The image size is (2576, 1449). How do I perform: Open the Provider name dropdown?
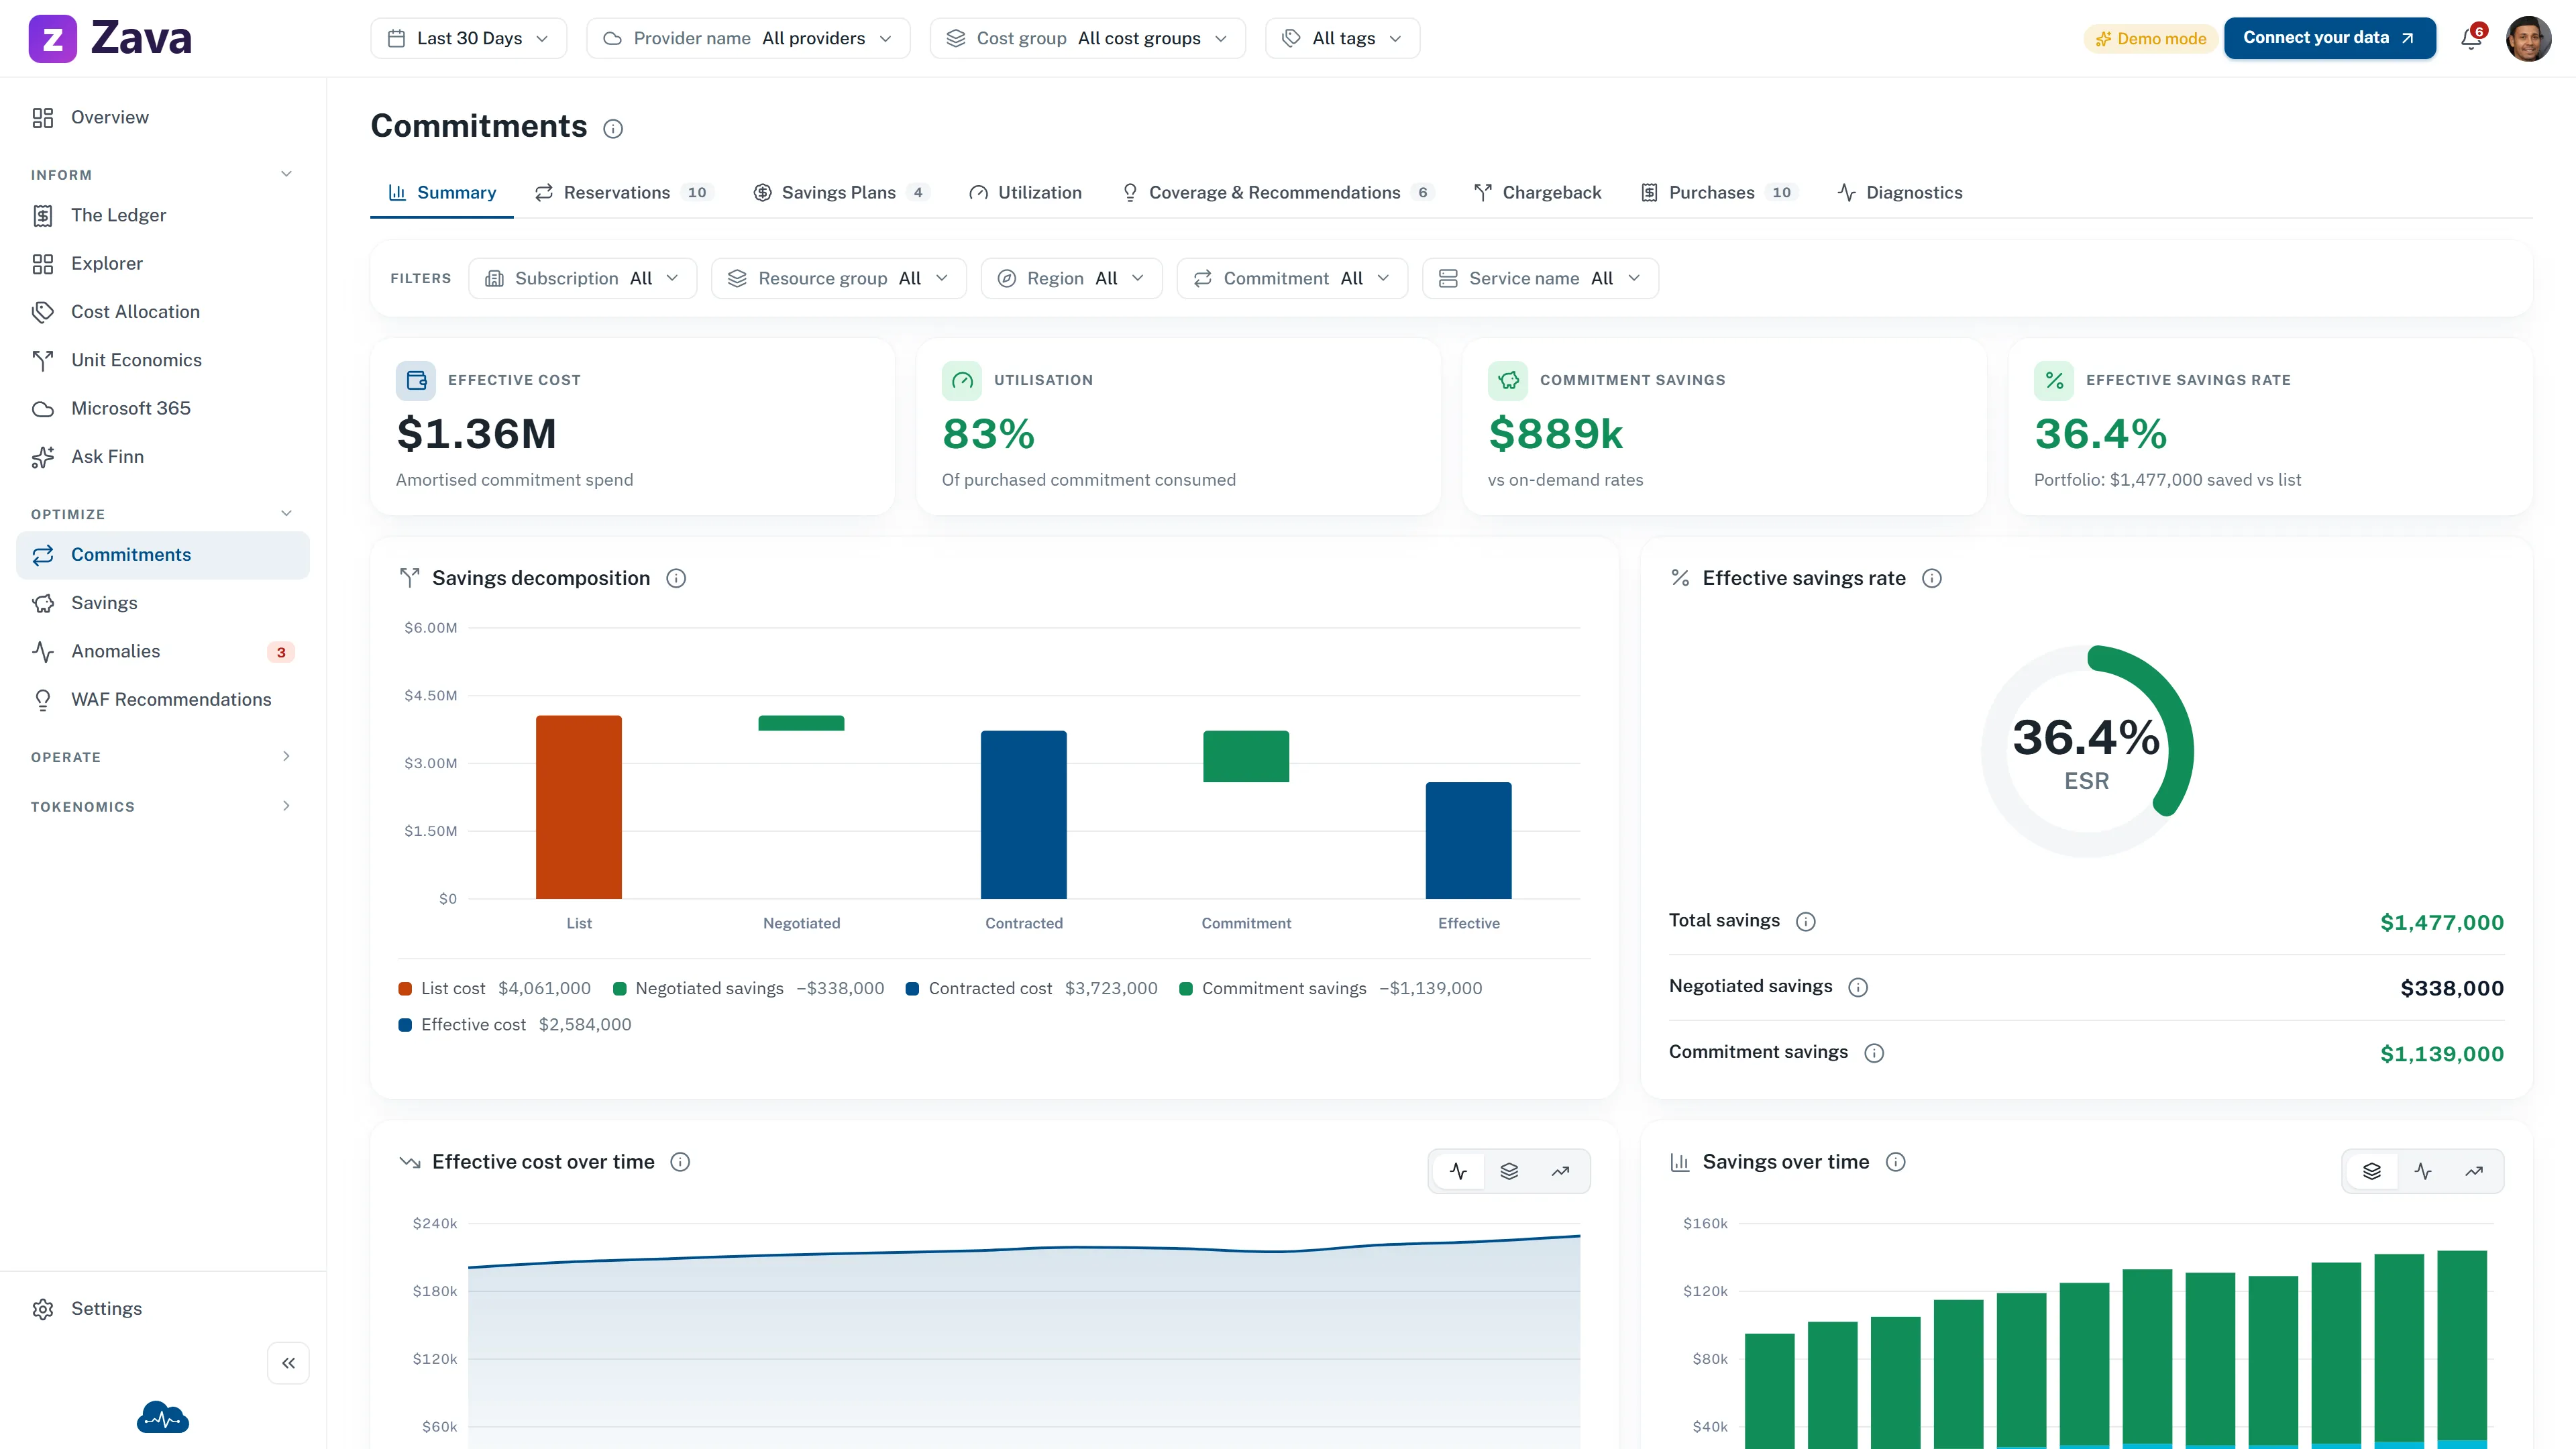click(x=748, y=38)
